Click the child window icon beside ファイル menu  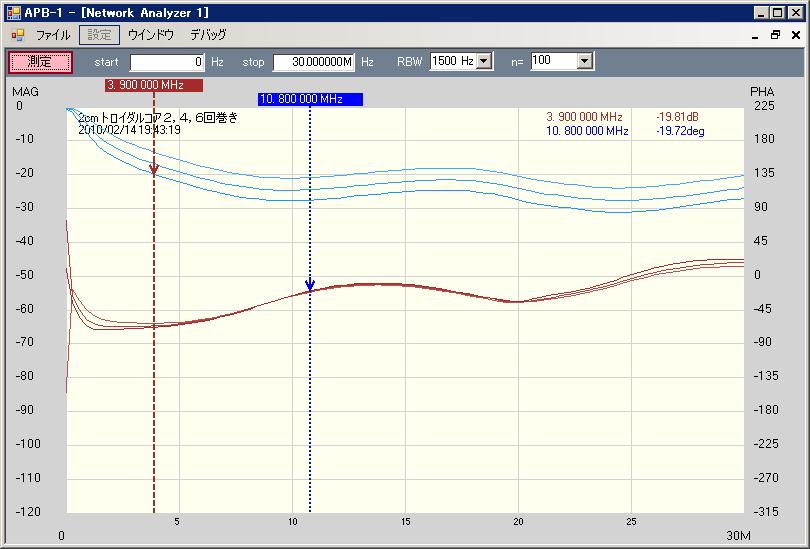(17, 34)
